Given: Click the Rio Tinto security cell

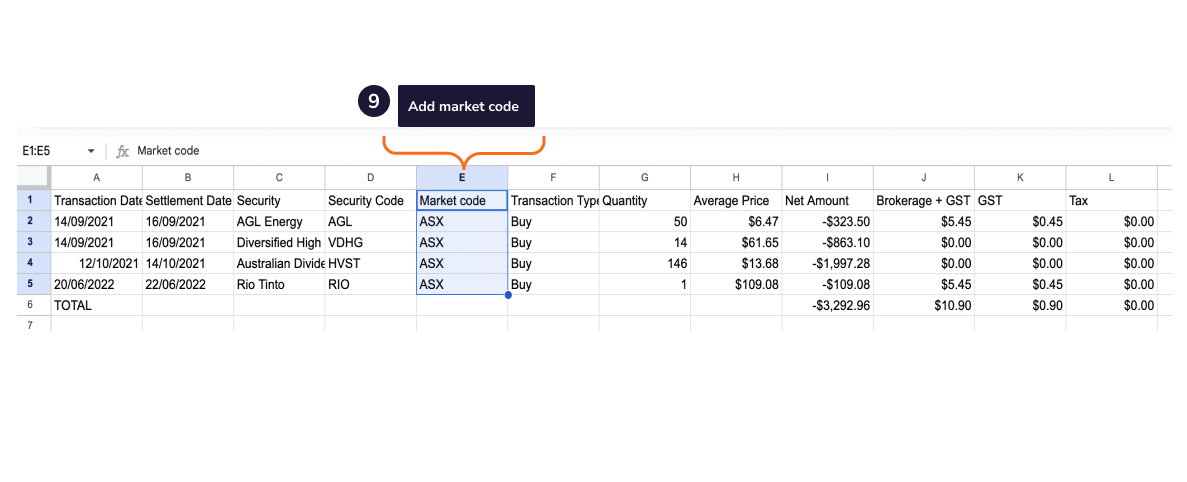Looking at the screenshot, I should coord(278,284).
